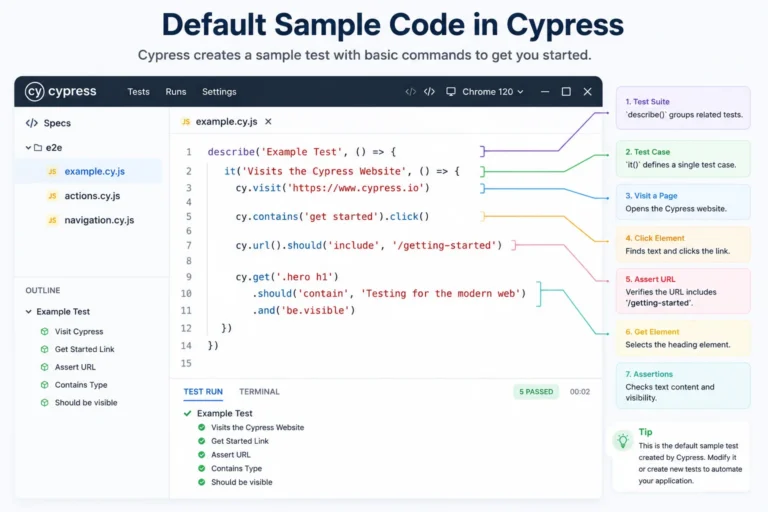This screenshot has height=512, width=768.
Task: Click the 00:02 run duration
Action: pos(579,392)
